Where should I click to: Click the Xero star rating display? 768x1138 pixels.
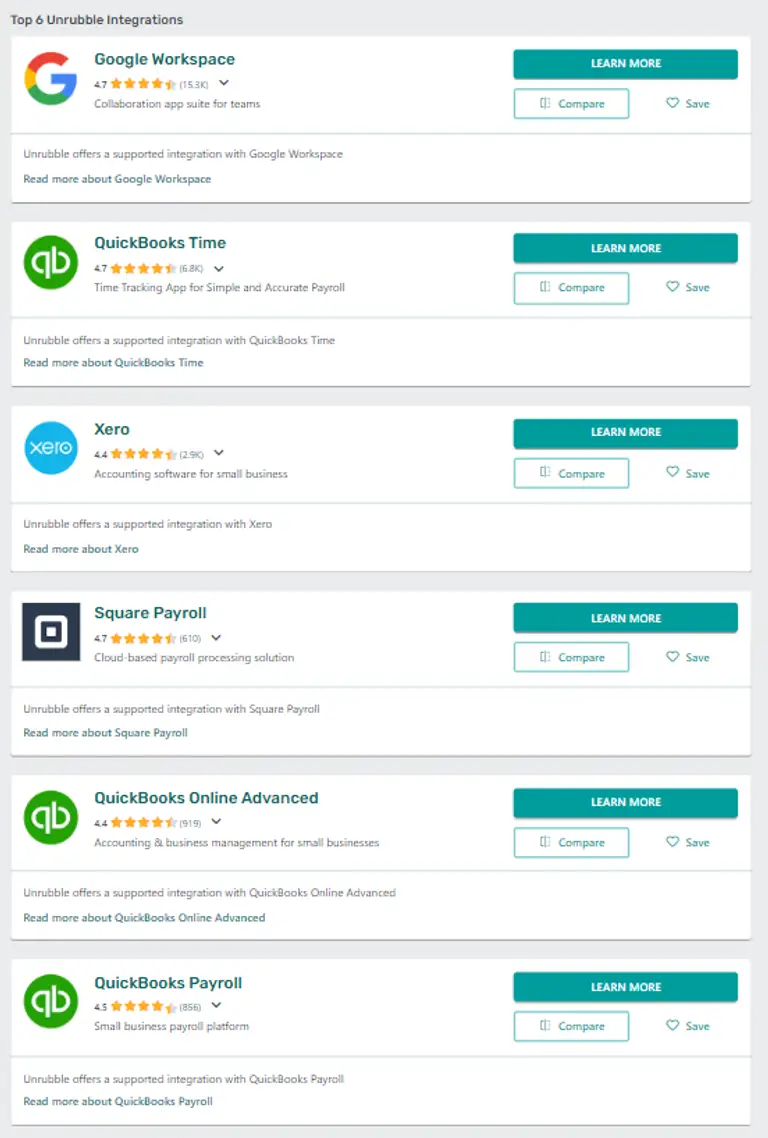143,454
